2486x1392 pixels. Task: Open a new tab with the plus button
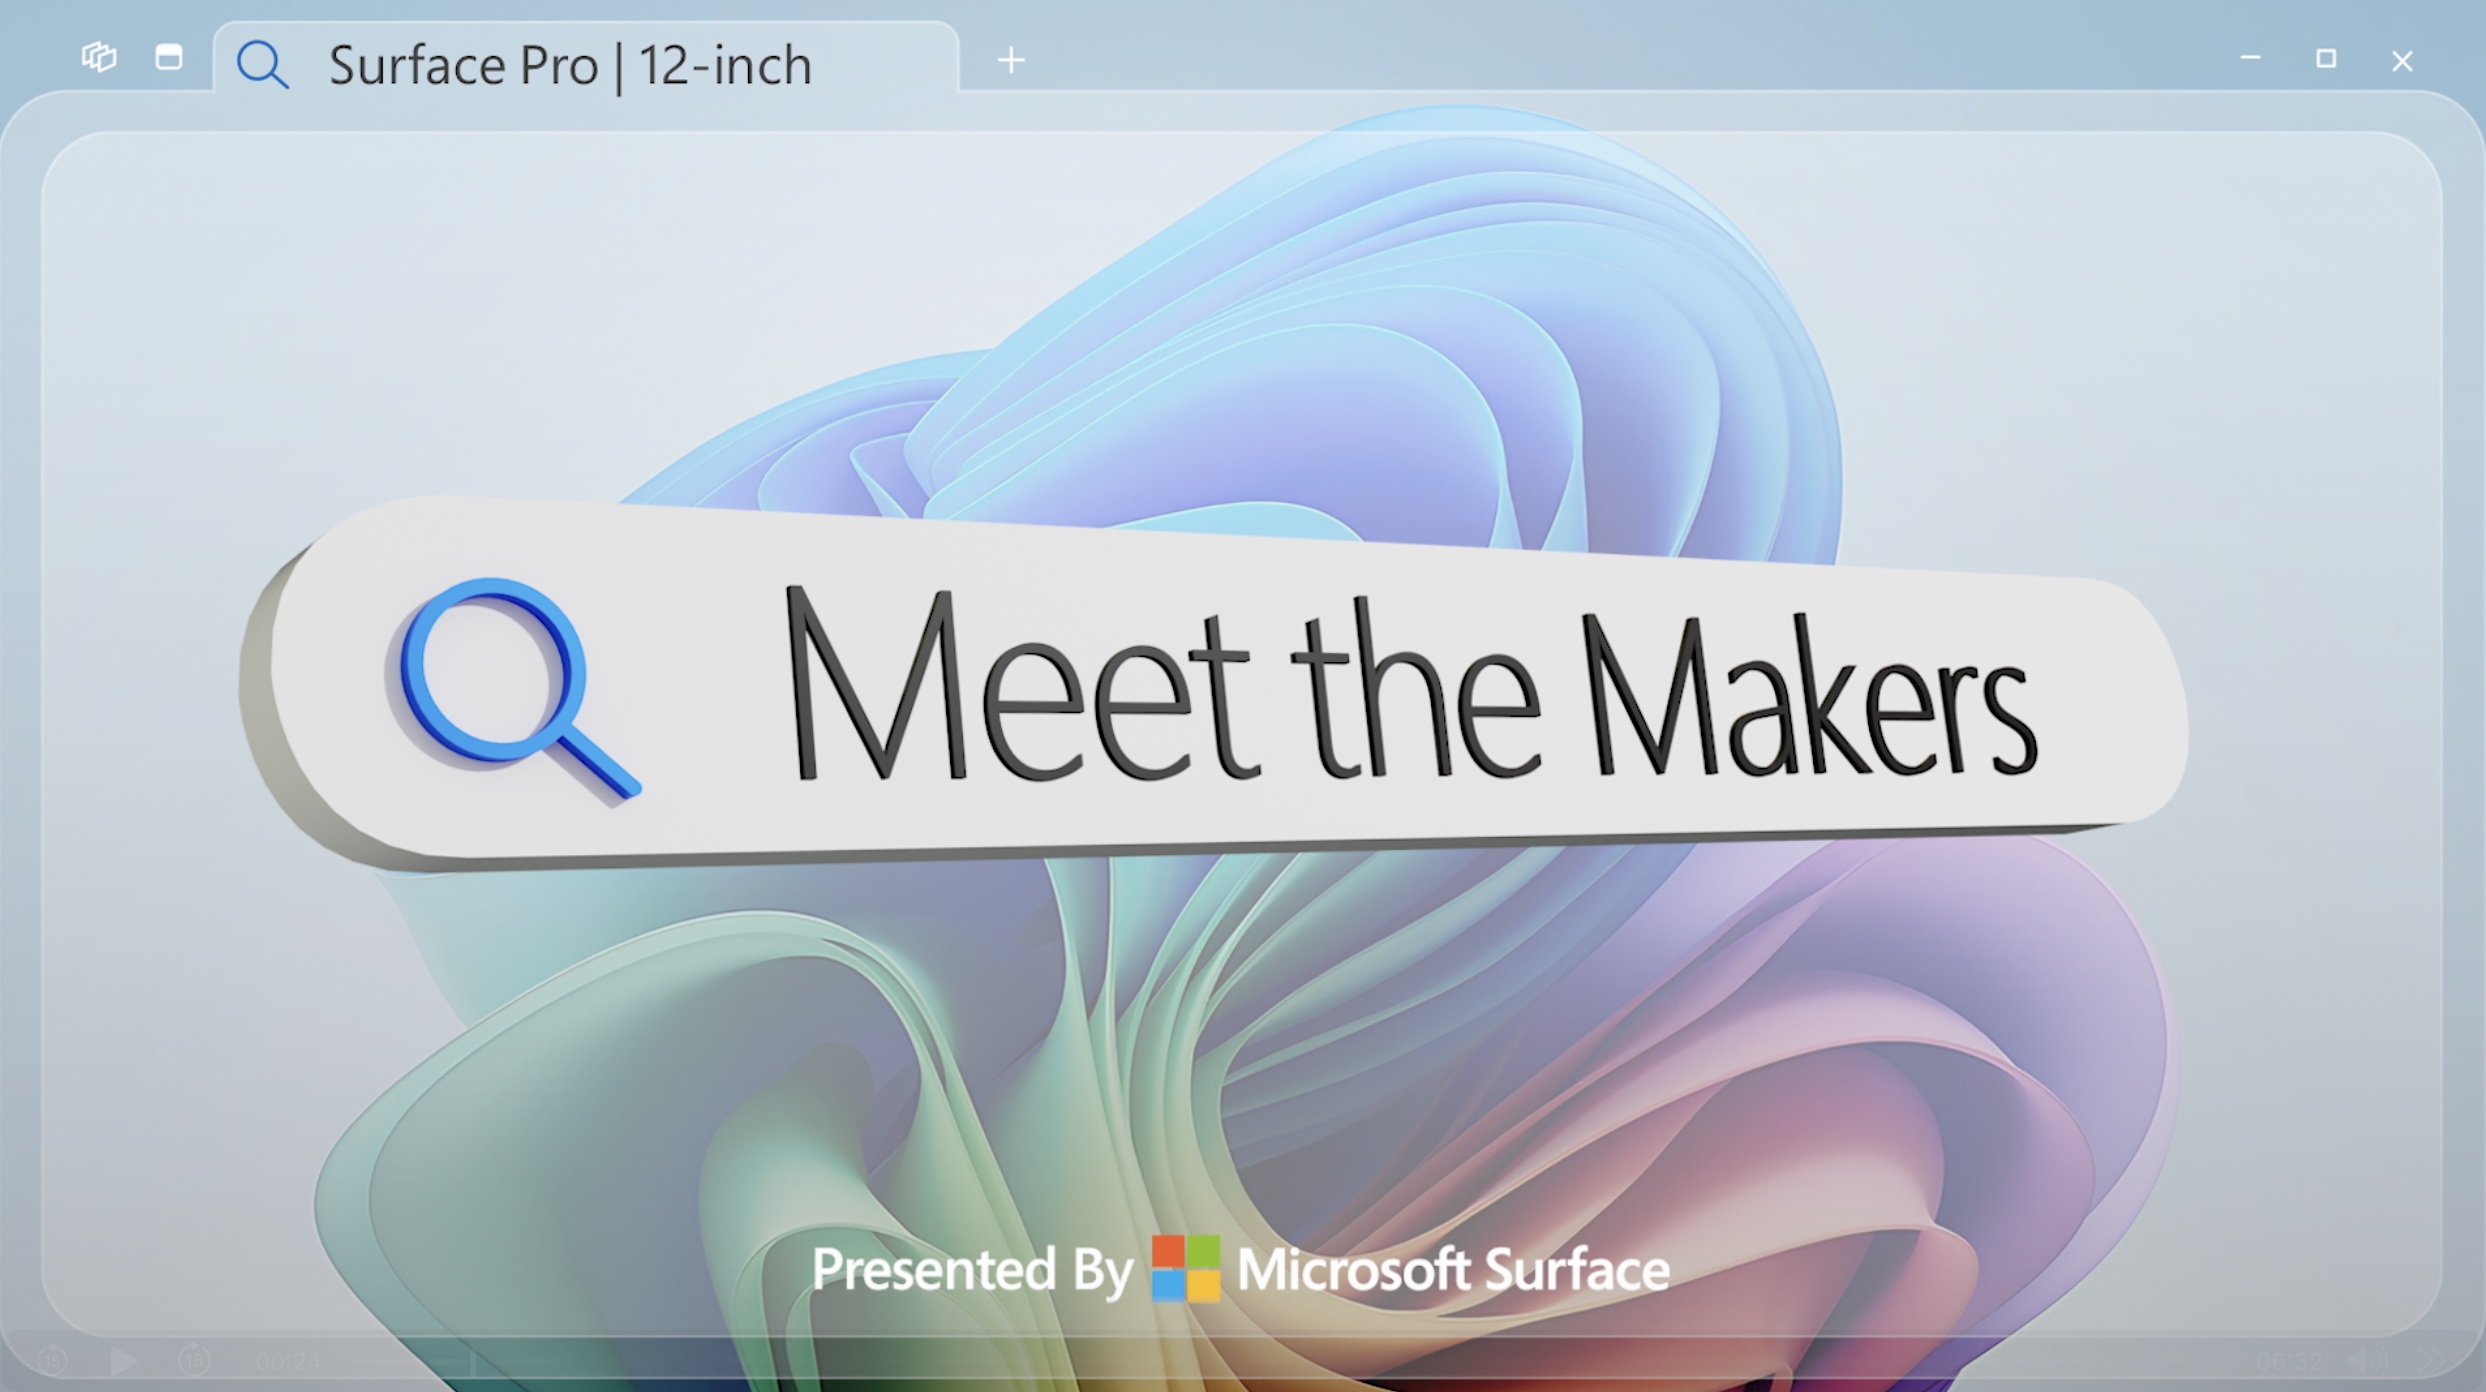click(1011, 60)
